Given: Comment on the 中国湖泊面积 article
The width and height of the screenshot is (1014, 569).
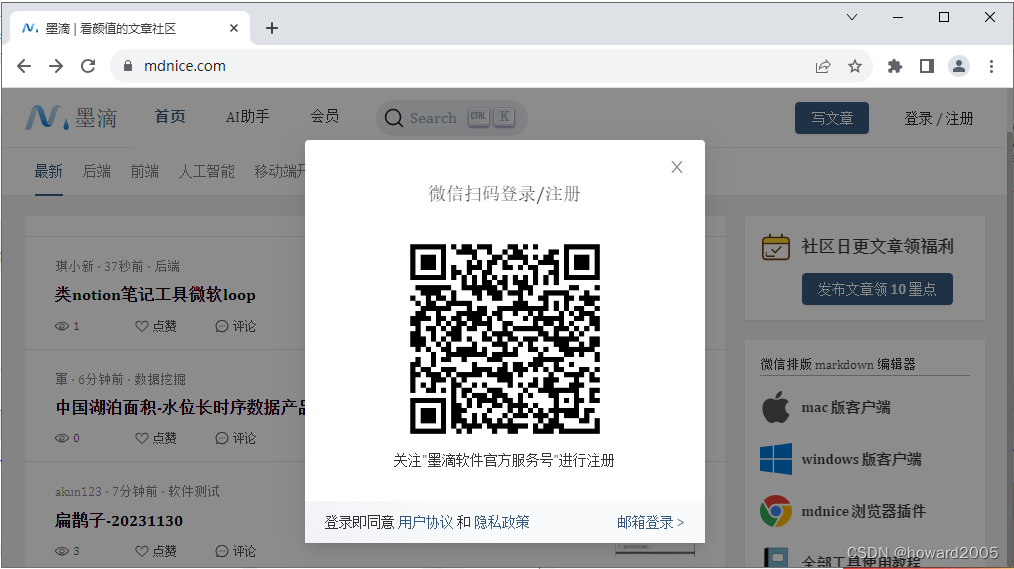Looking at the screenshot, I should (235, 438).
